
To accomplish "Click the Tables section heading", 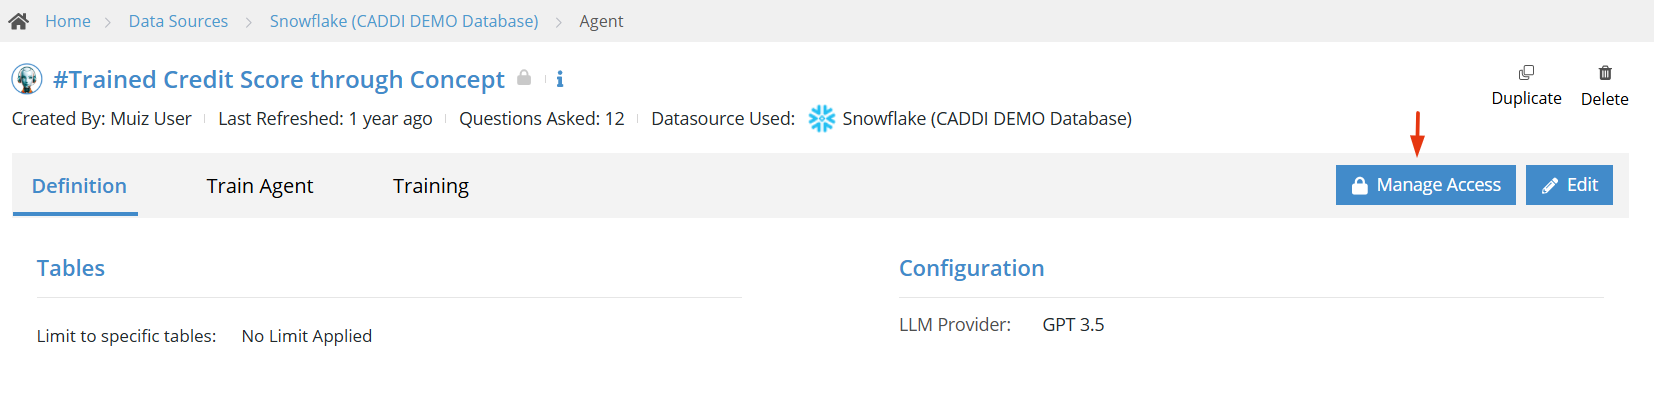I will 71,268.
